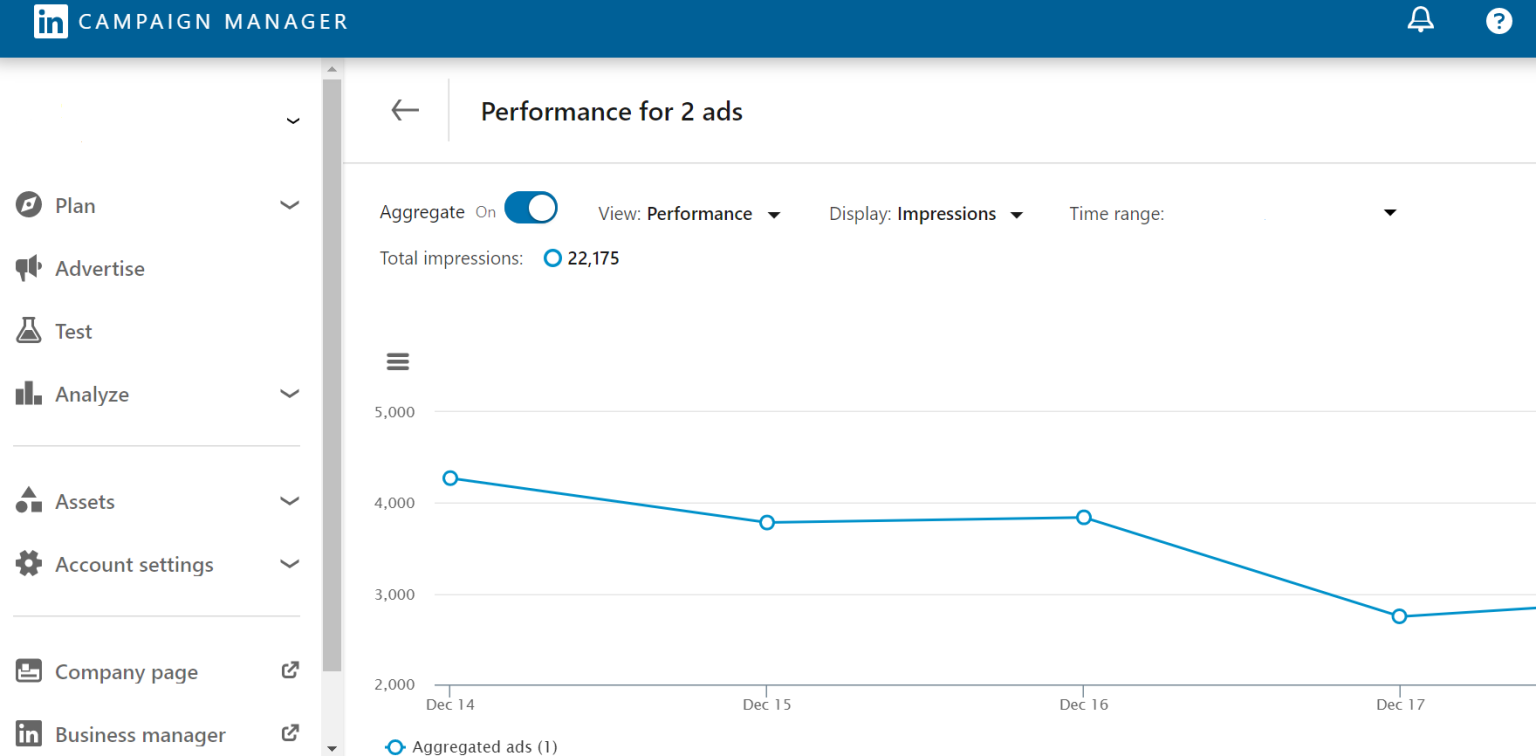Select the Test flask icon in sidebar
Image resolution: width=1536 pixels, height=756 pixels.
pyautogui.click(x=28, y=330)
